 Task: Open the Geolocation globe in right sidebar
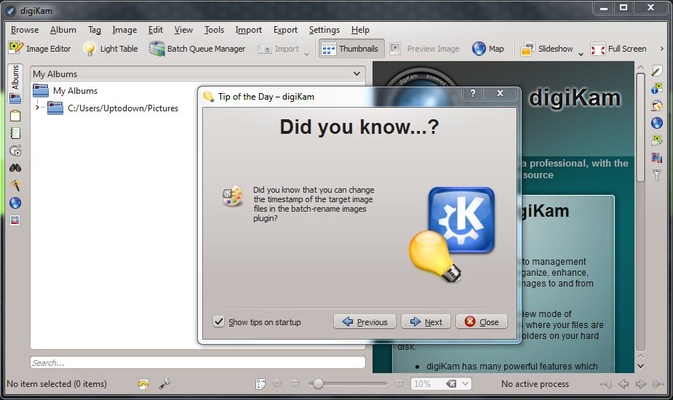click(657, 123)
